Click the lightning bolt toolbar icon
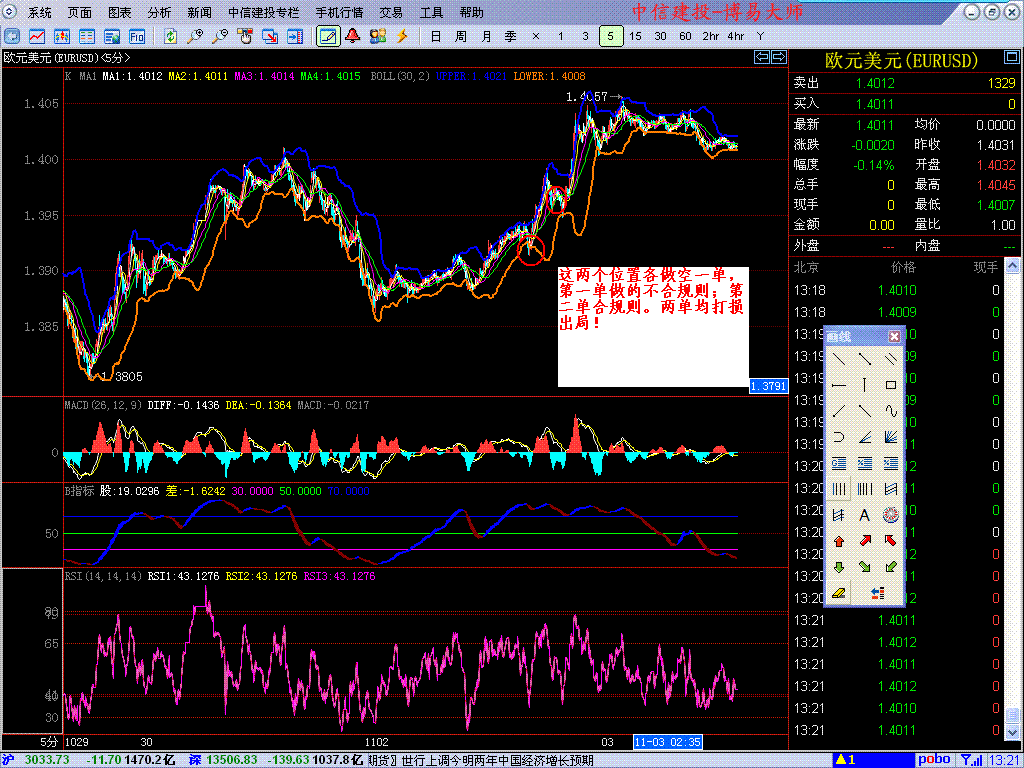Viewport: 1024px width, 768px height. click(x=403, y=36)
